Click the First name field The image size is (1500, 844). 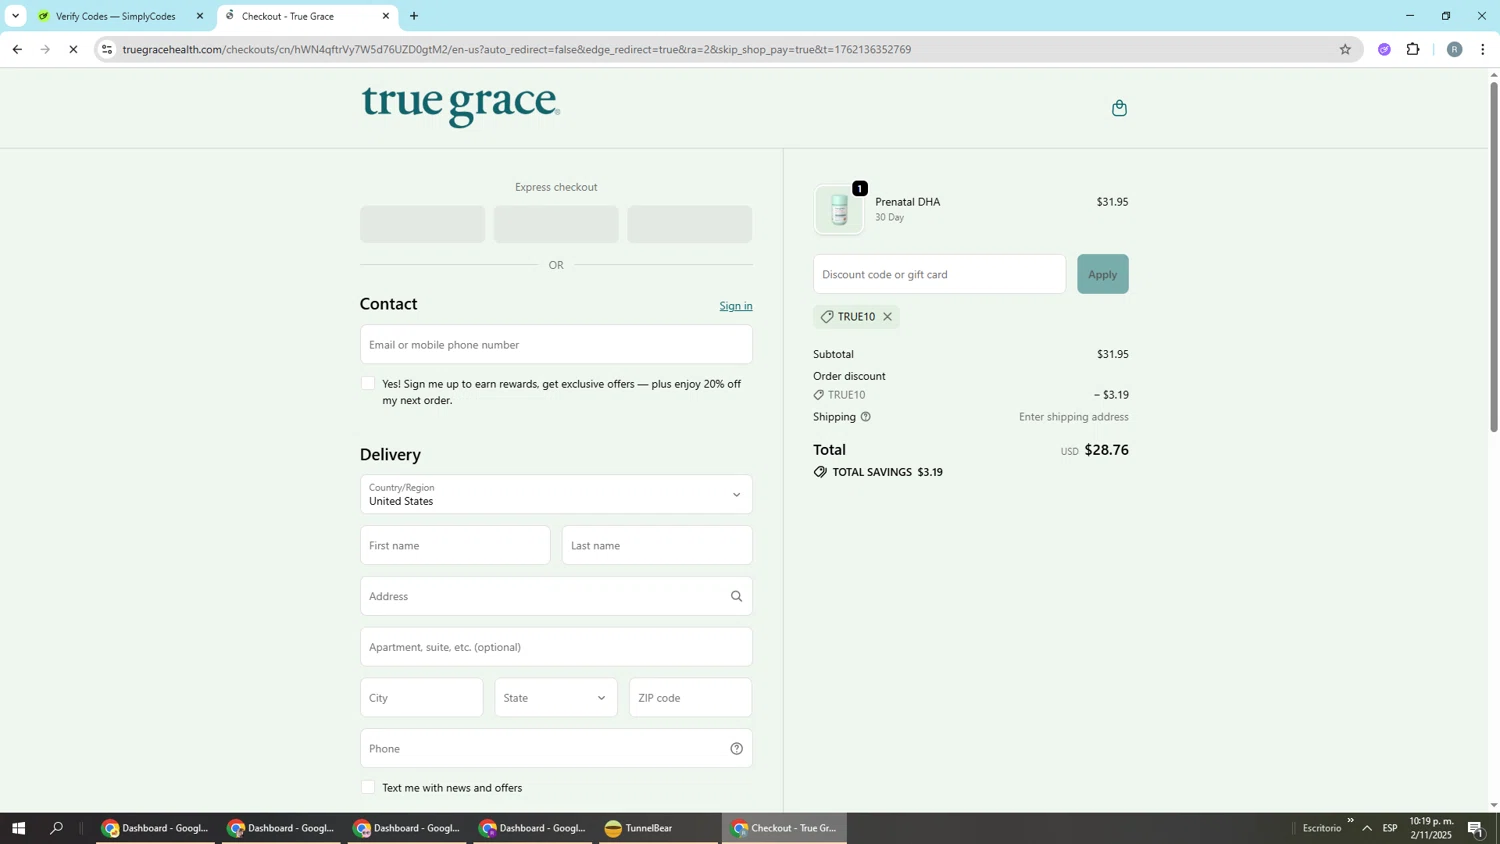(455, 546)
